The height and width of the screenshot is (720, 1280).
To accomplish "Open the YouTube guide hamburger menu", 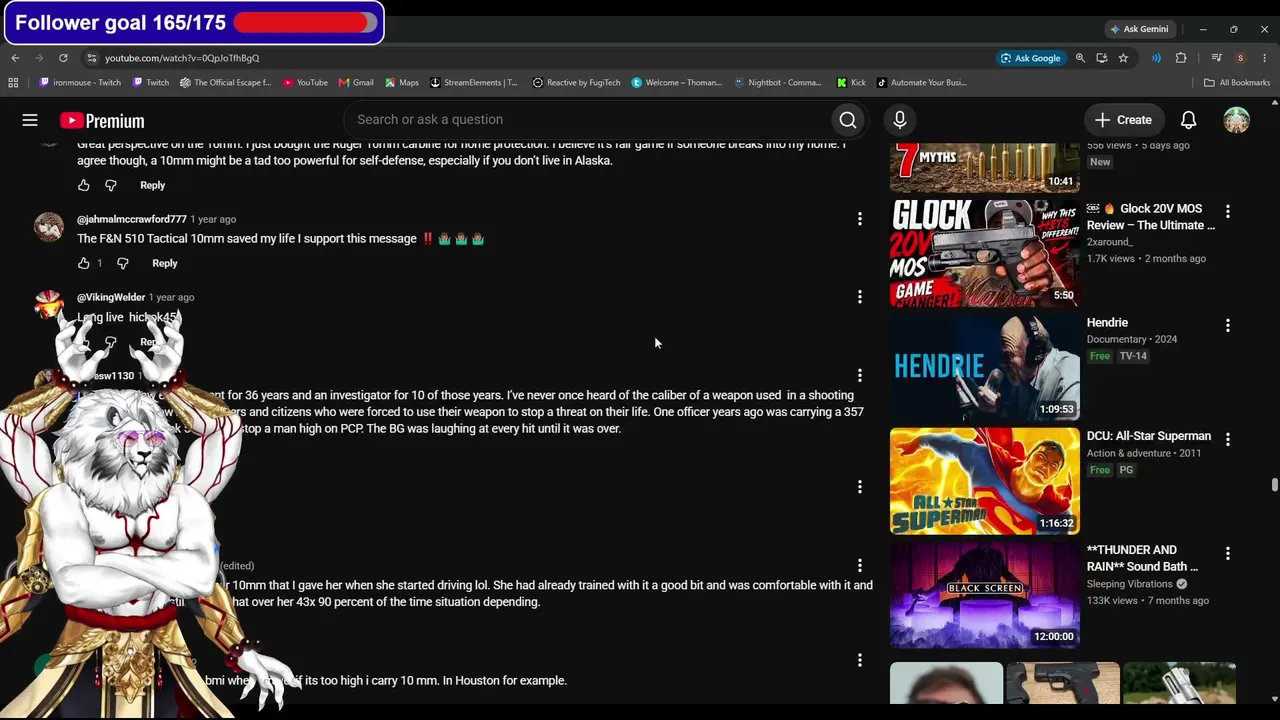I will (30, 120).
